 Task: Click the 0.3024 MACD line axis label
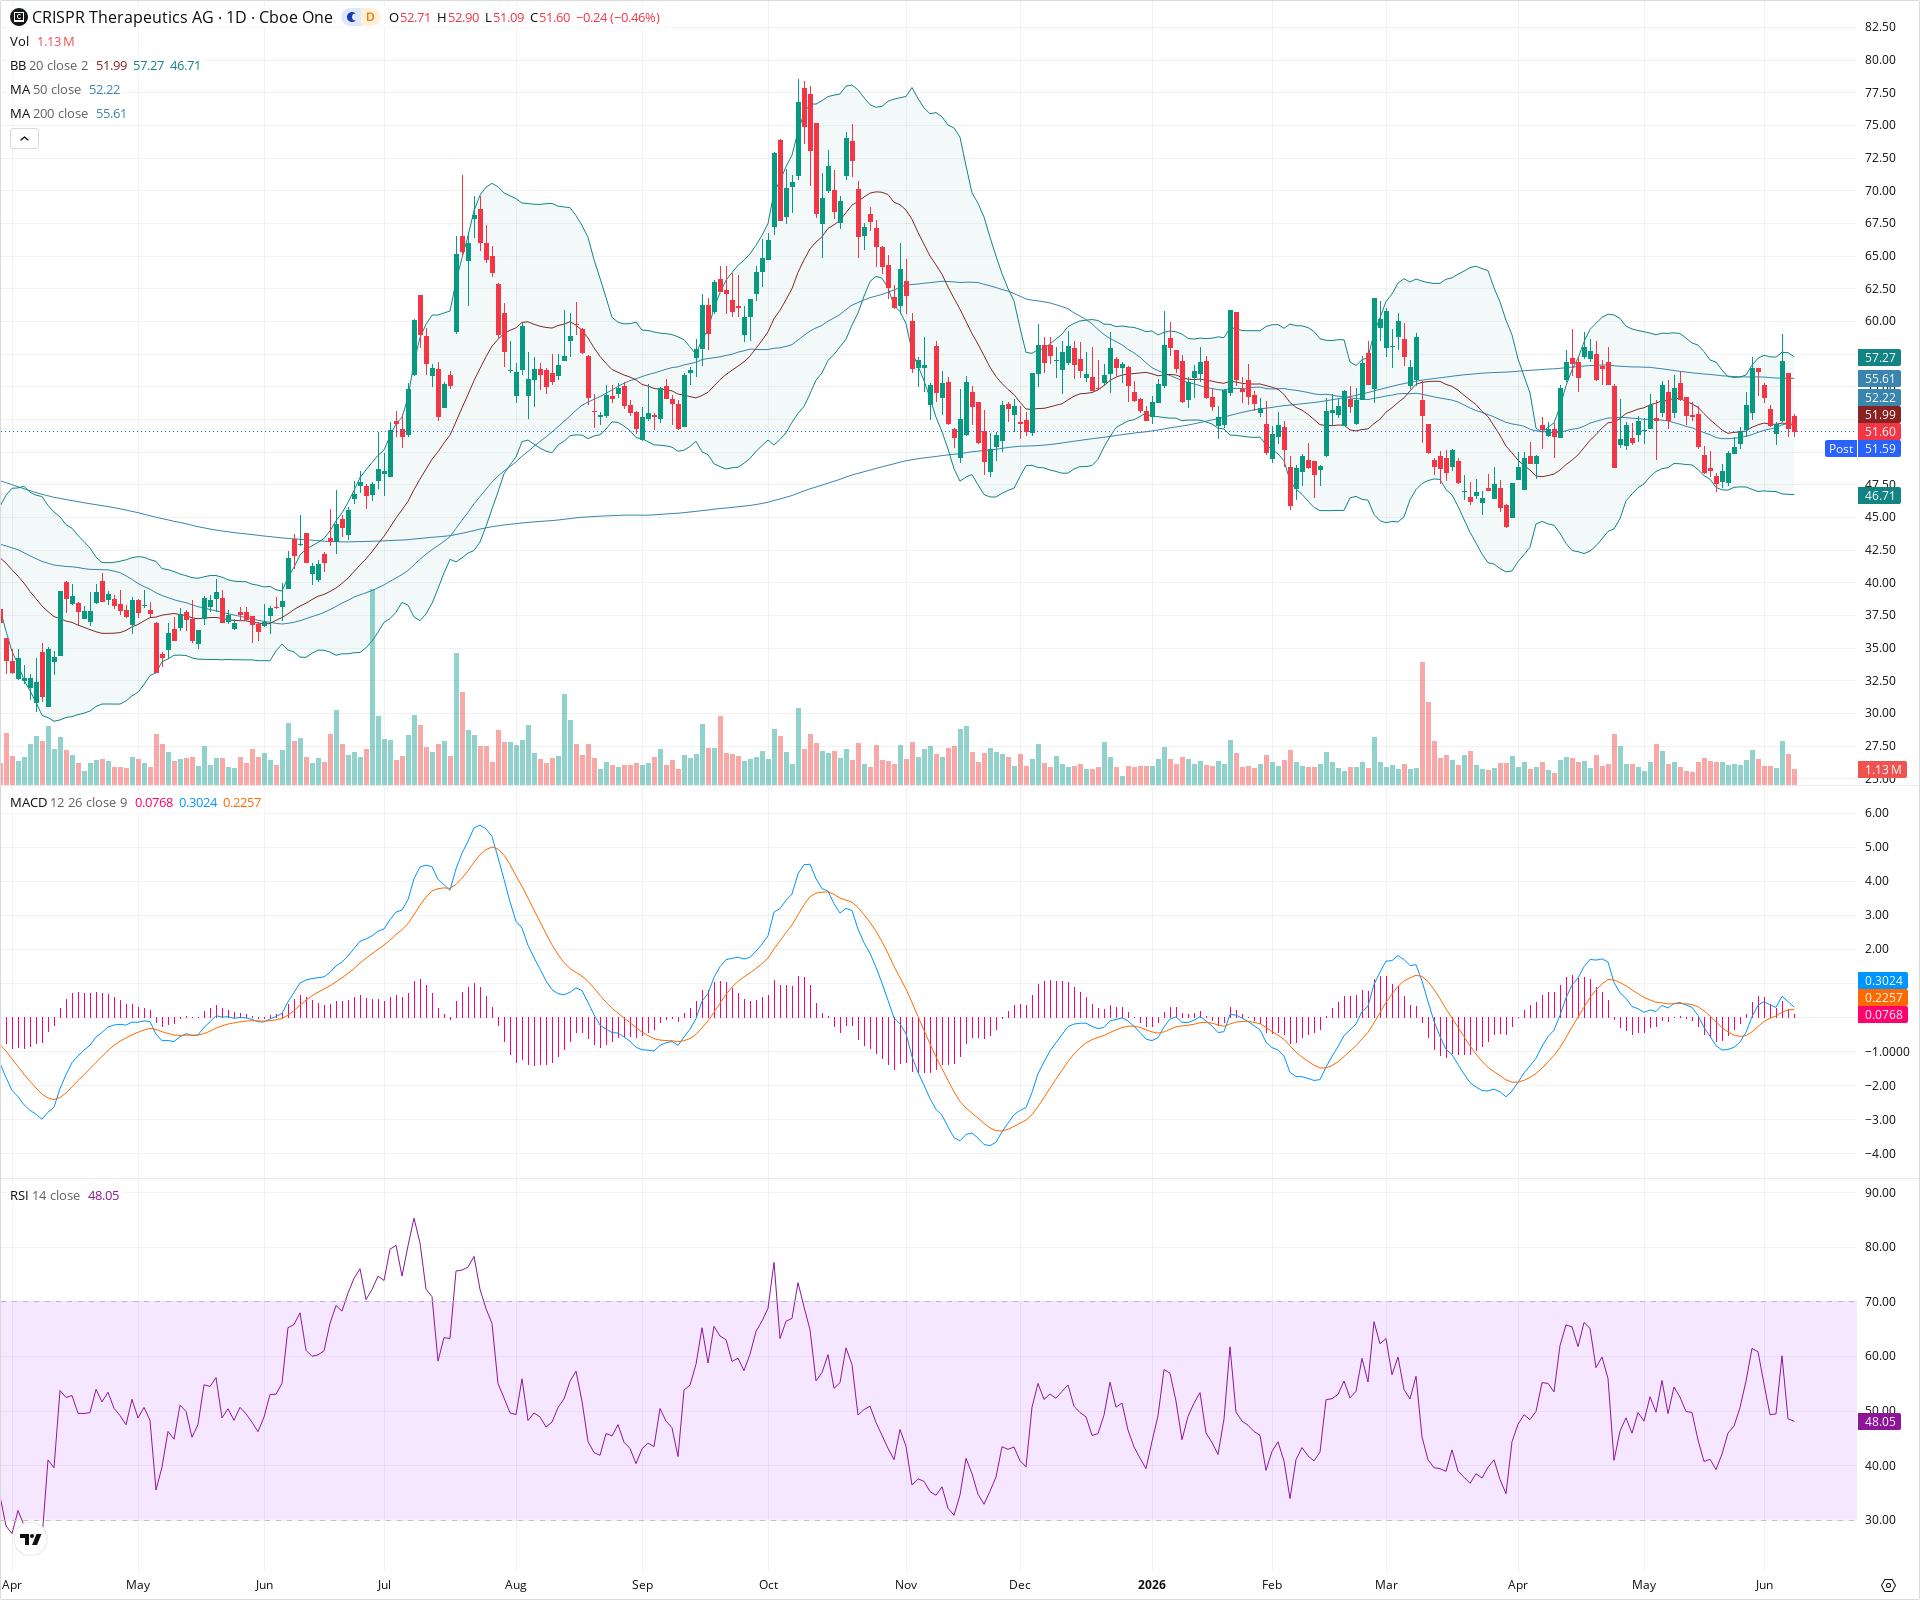[1883, 980]
